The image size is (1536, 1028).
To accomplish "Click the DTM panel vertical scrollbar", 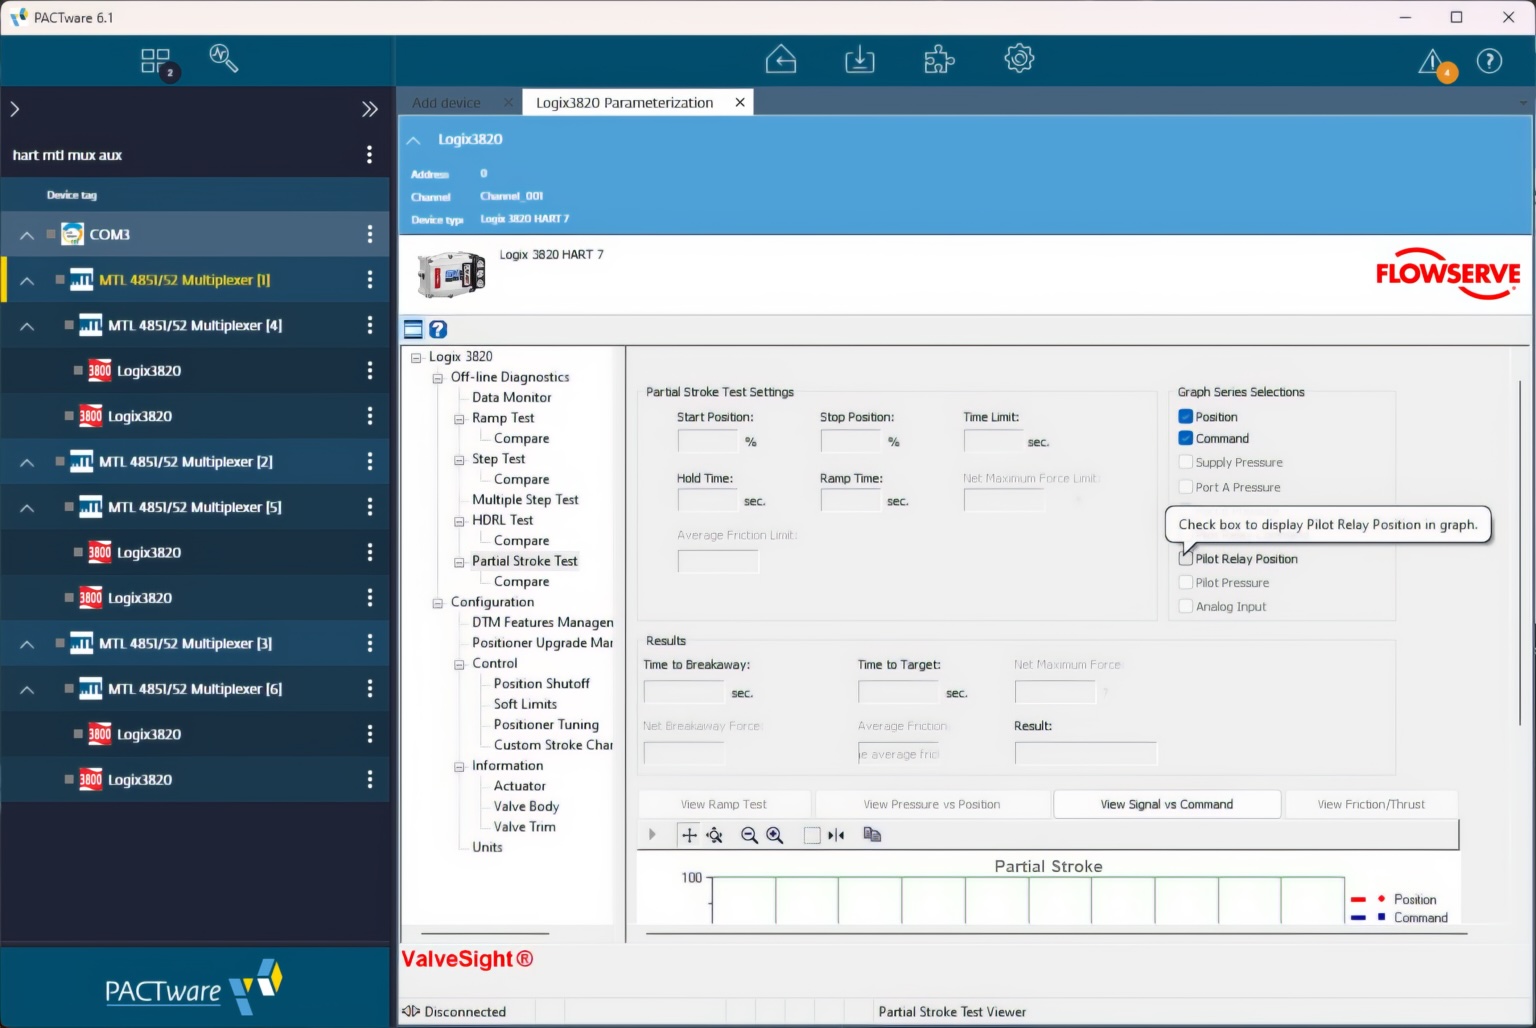I will 1520,552.
